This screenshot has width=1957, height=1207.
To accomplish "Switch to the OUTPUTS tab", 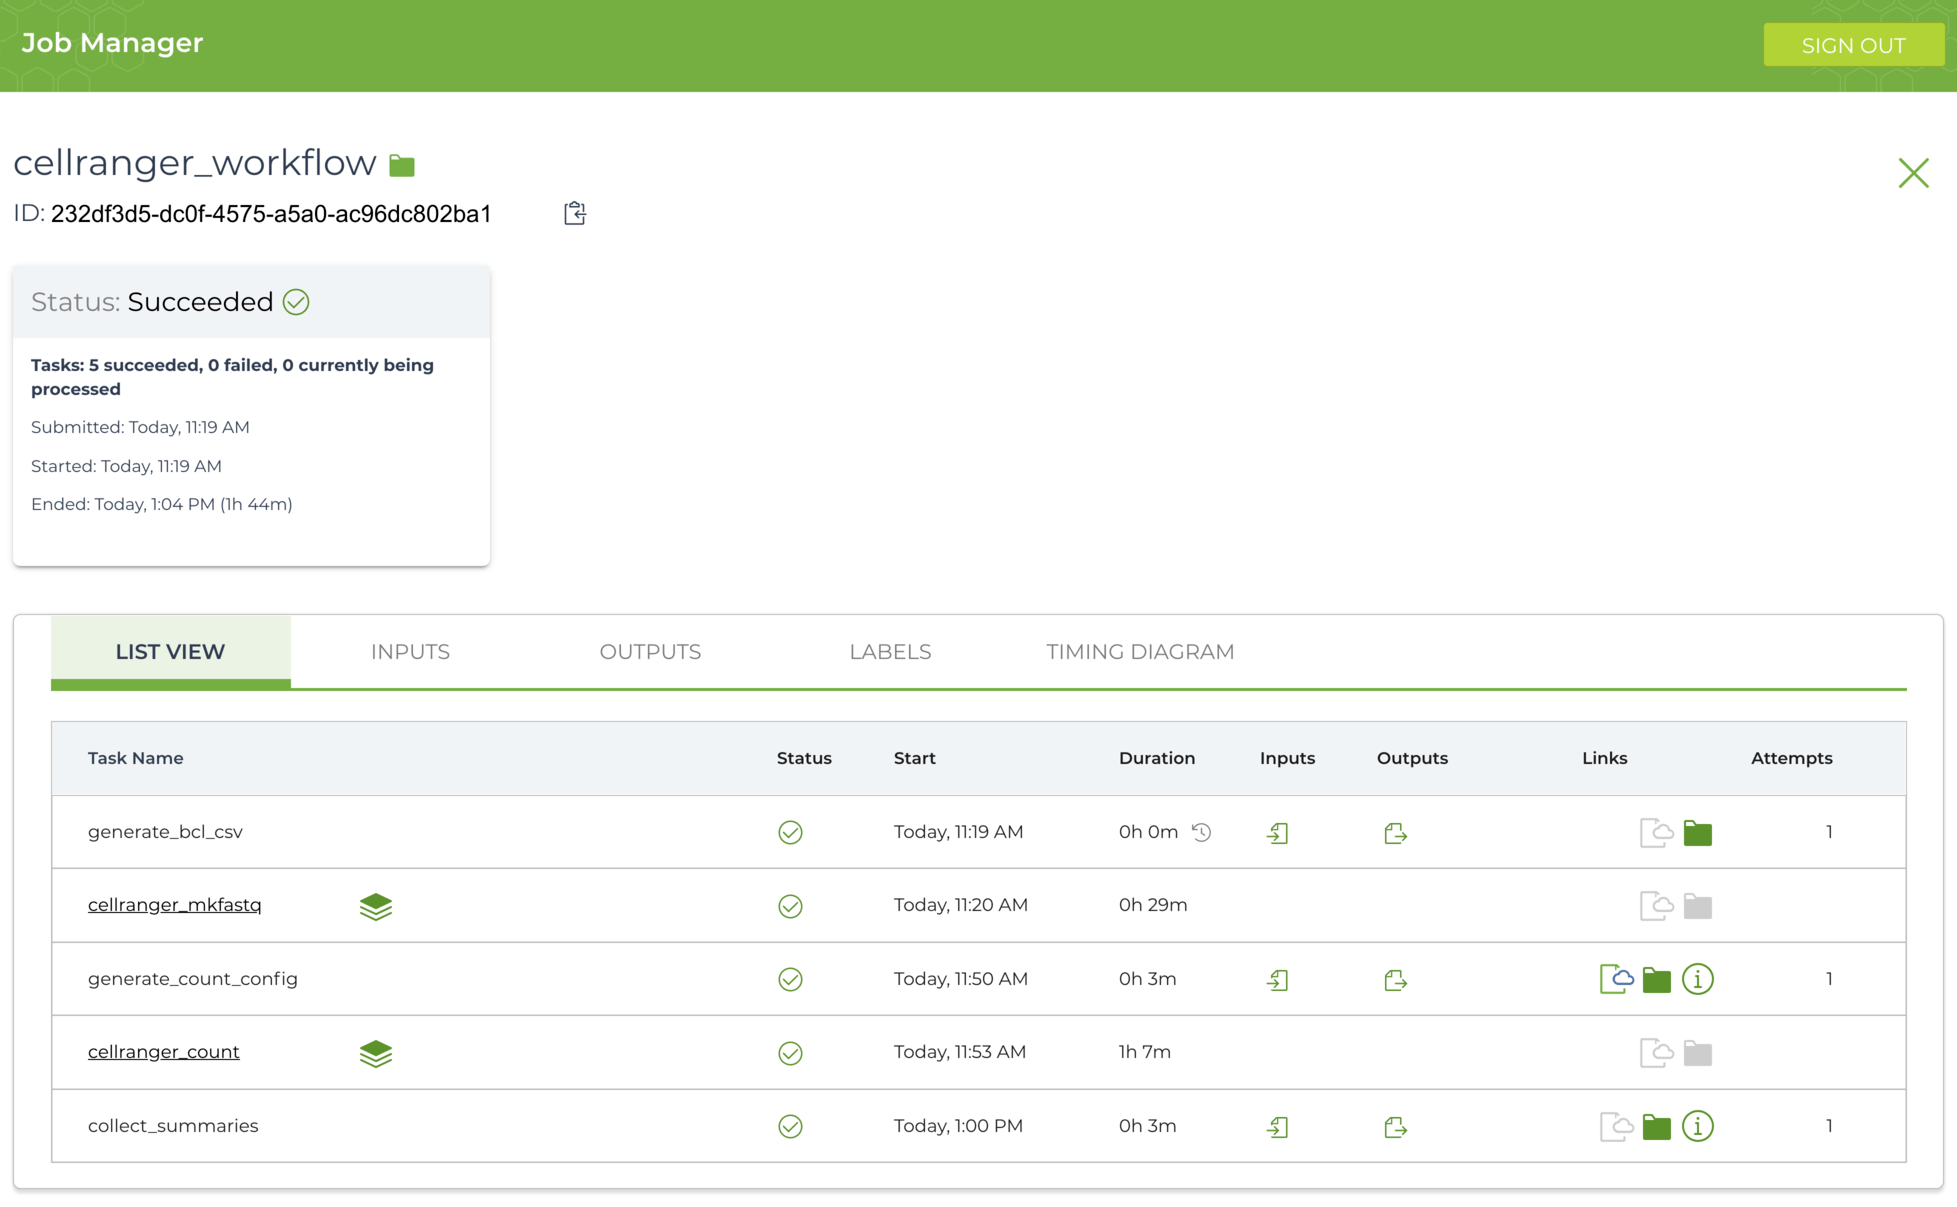I will pos(650,652).
